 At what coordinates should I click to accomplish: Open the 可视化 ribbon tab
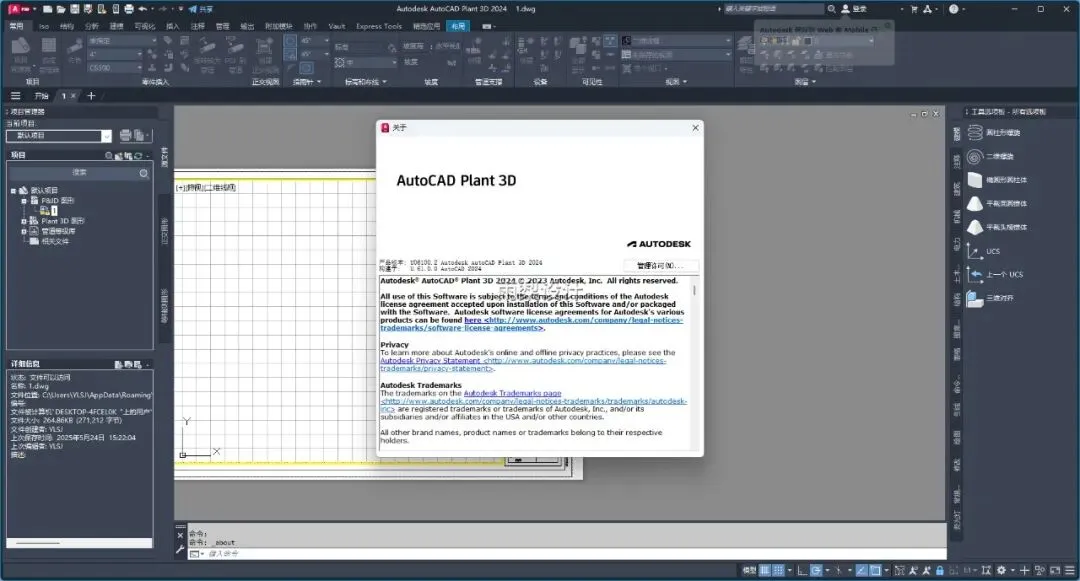click(x=145, y=26)
